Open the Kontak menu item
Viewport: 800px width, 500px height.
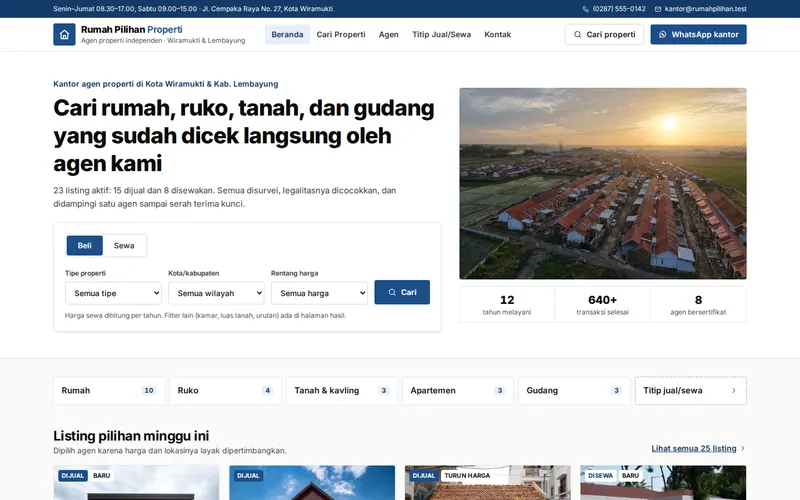coord(497,35)
